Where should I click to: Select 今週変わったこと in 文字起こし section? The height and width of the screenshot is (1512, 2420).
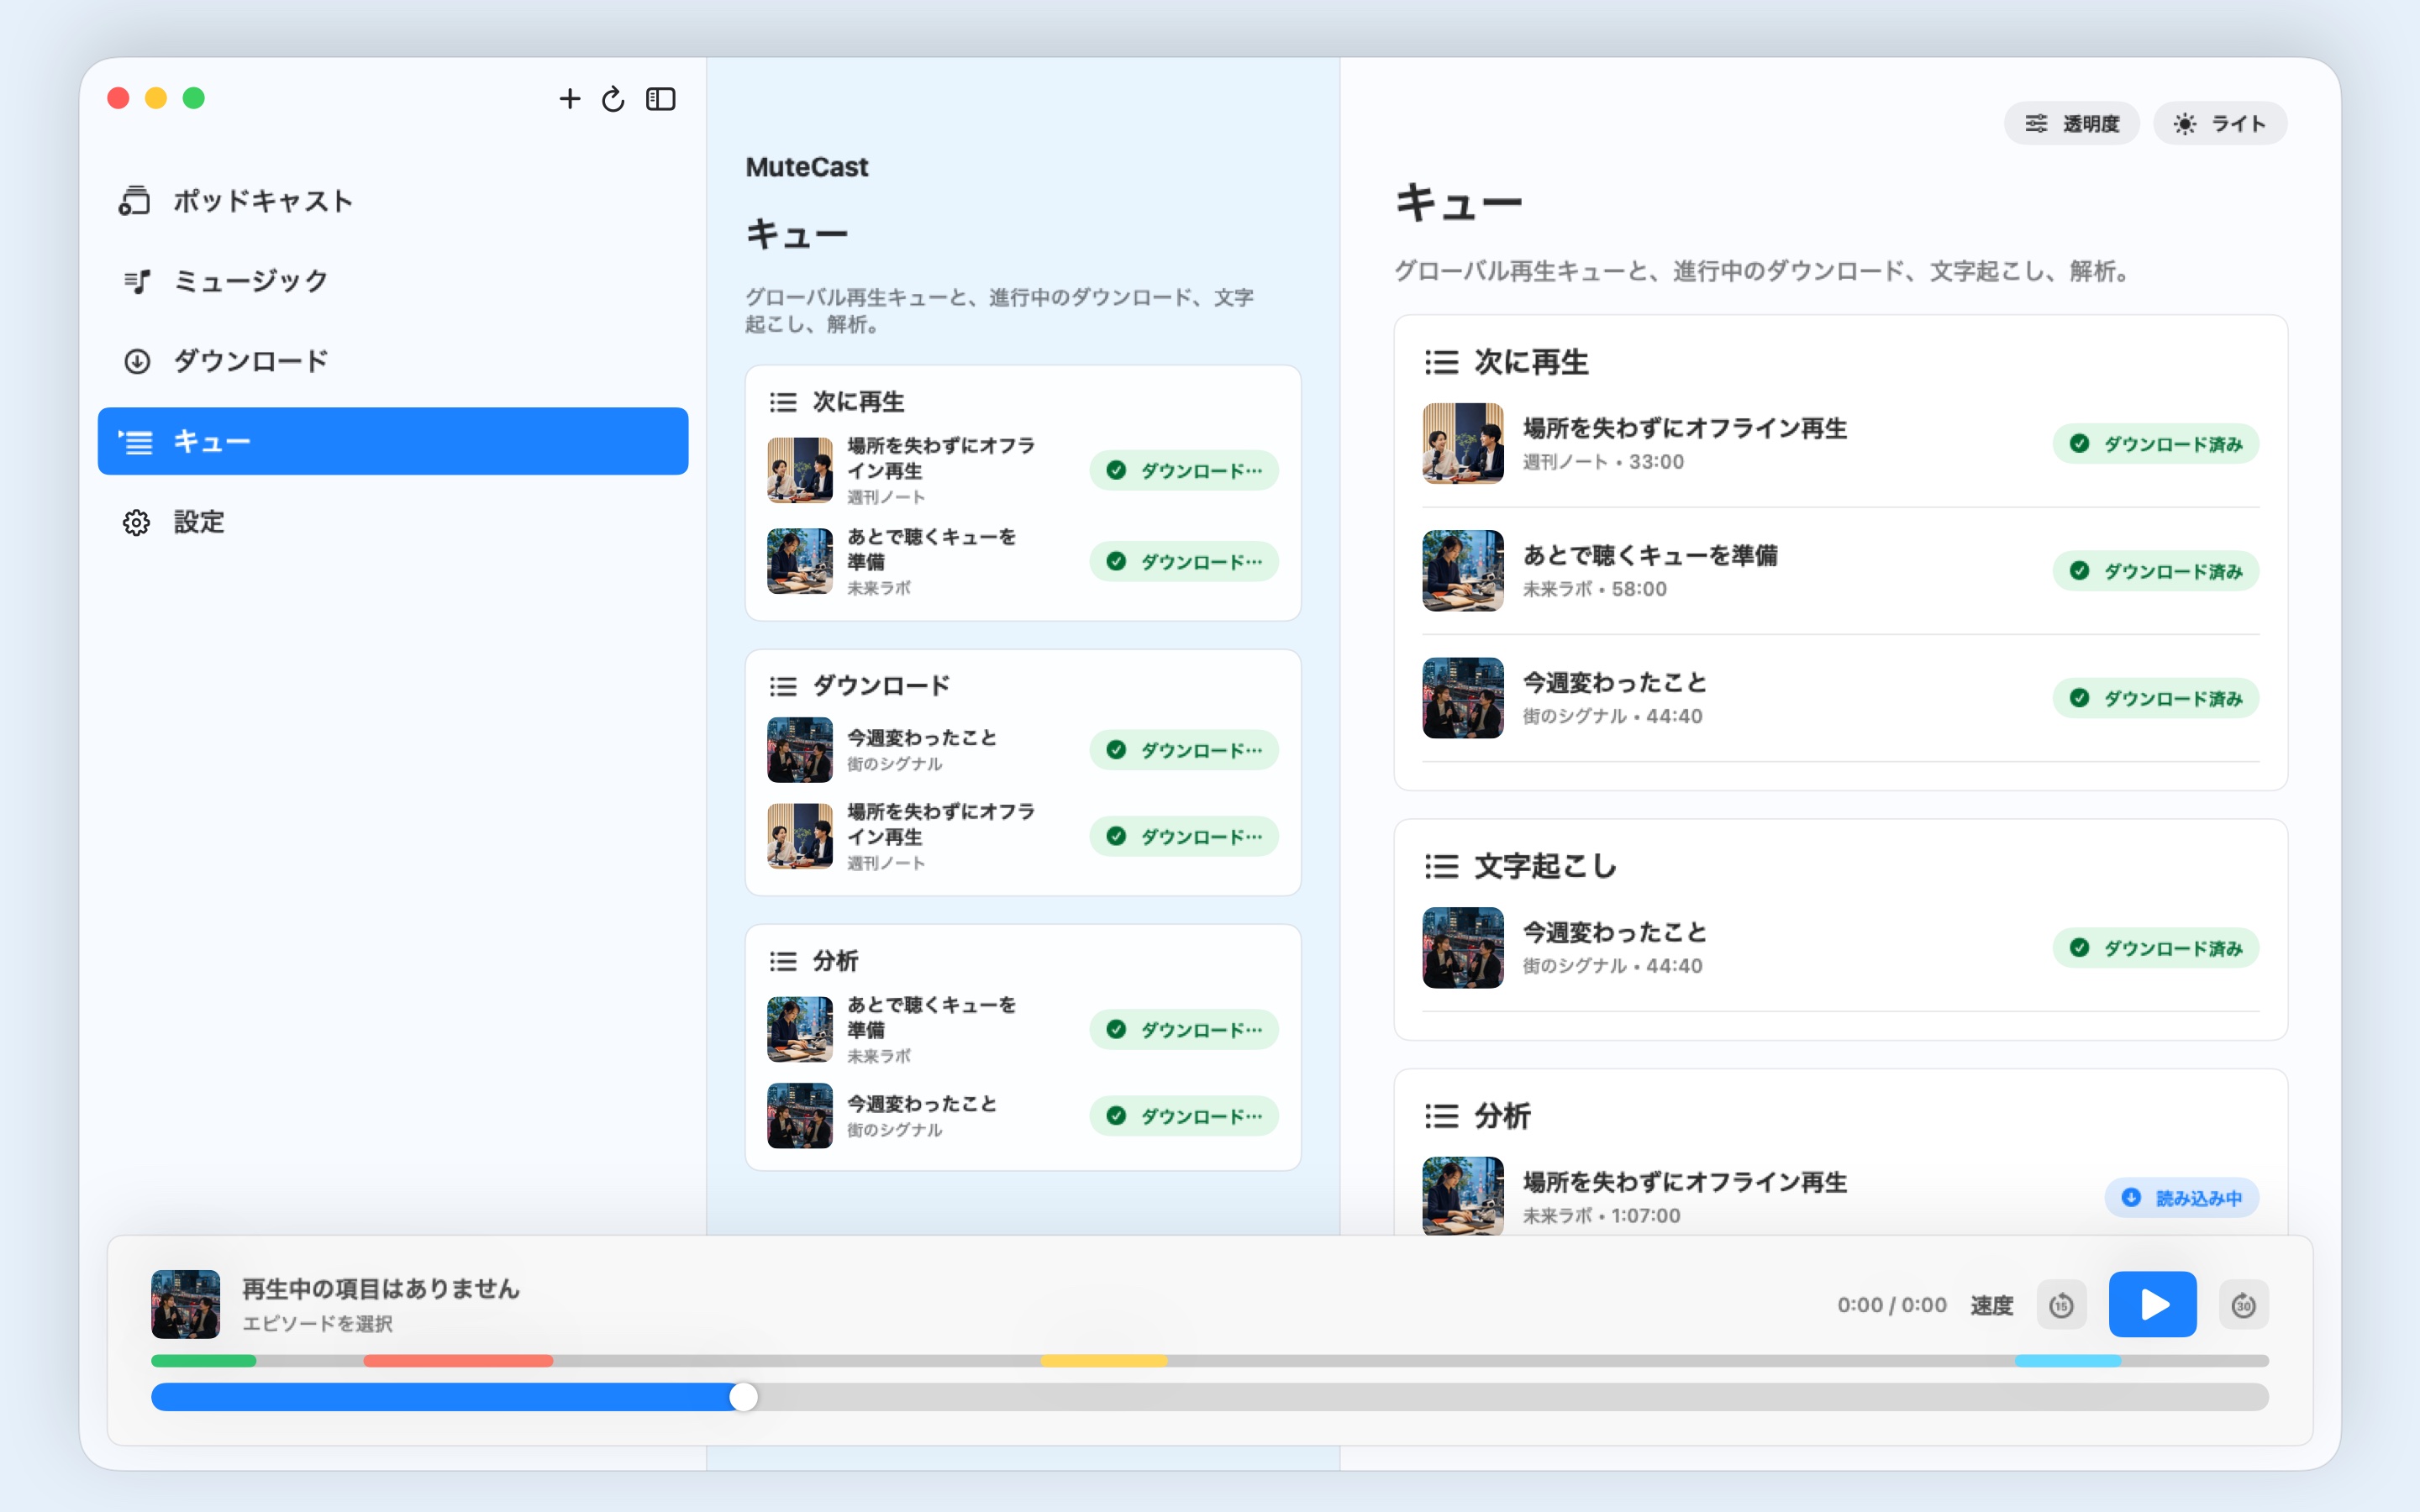pyautogui.click(x=1840, y=948)
